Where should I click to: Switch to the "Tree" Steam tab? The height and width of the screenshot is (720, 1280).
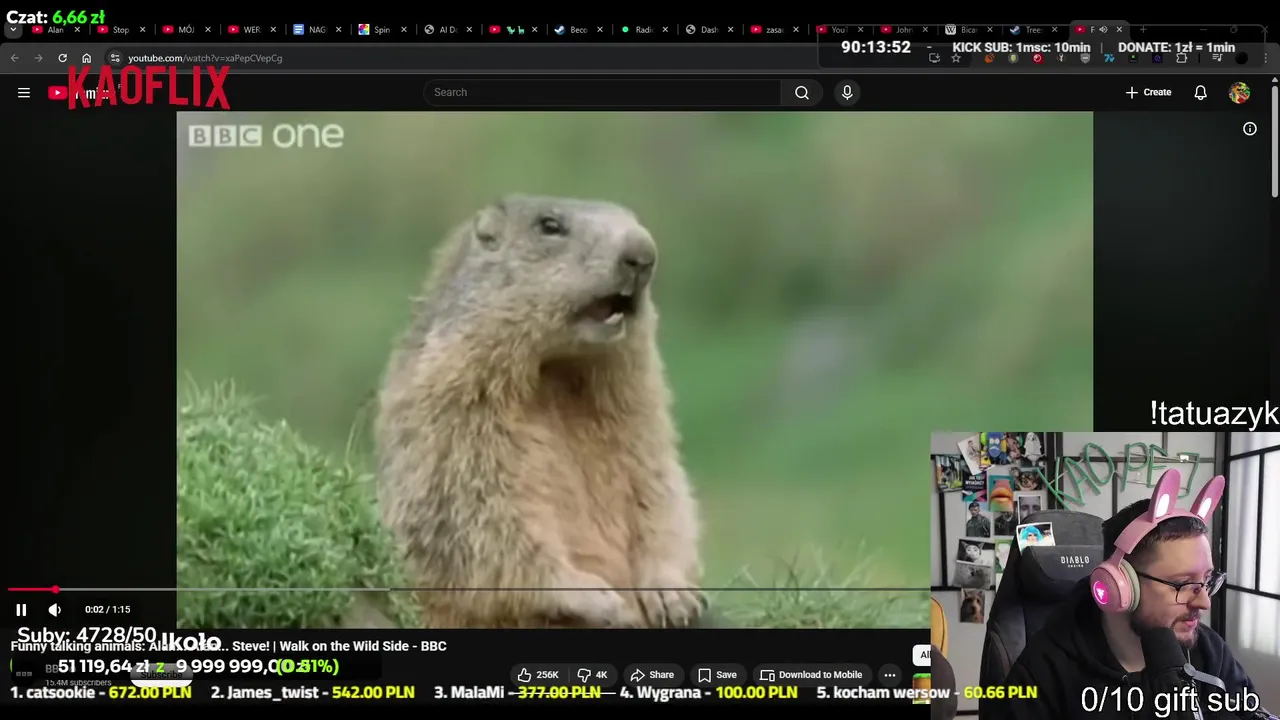(x=1032, y=30)
